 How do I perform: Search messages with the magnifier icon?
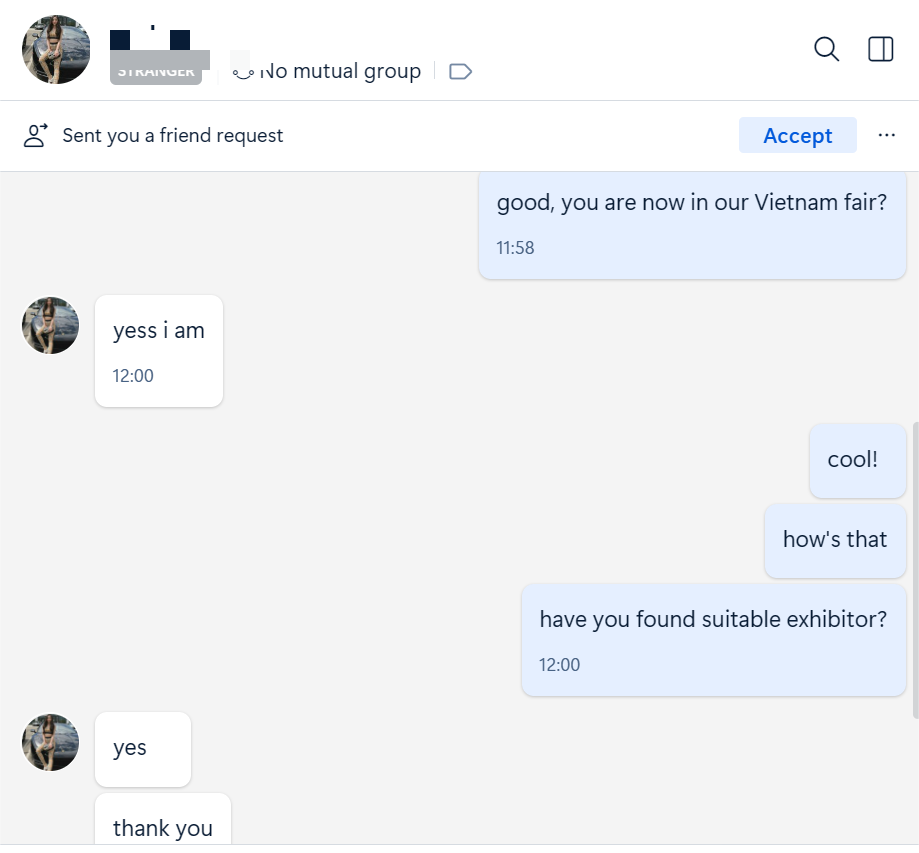pos(826,49)
